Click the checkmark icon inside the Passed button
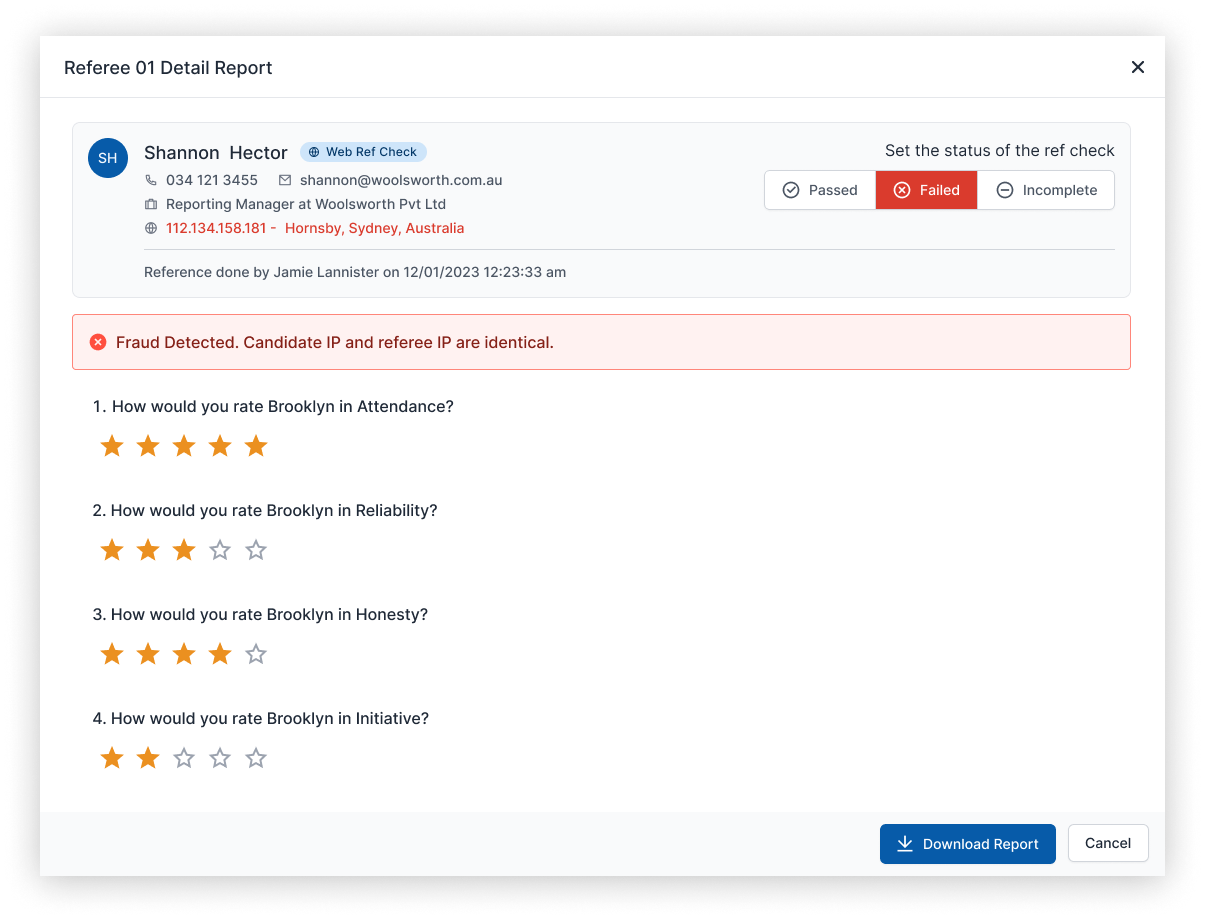This screenshot has height=920, width=1205. [x=793, y=189]
